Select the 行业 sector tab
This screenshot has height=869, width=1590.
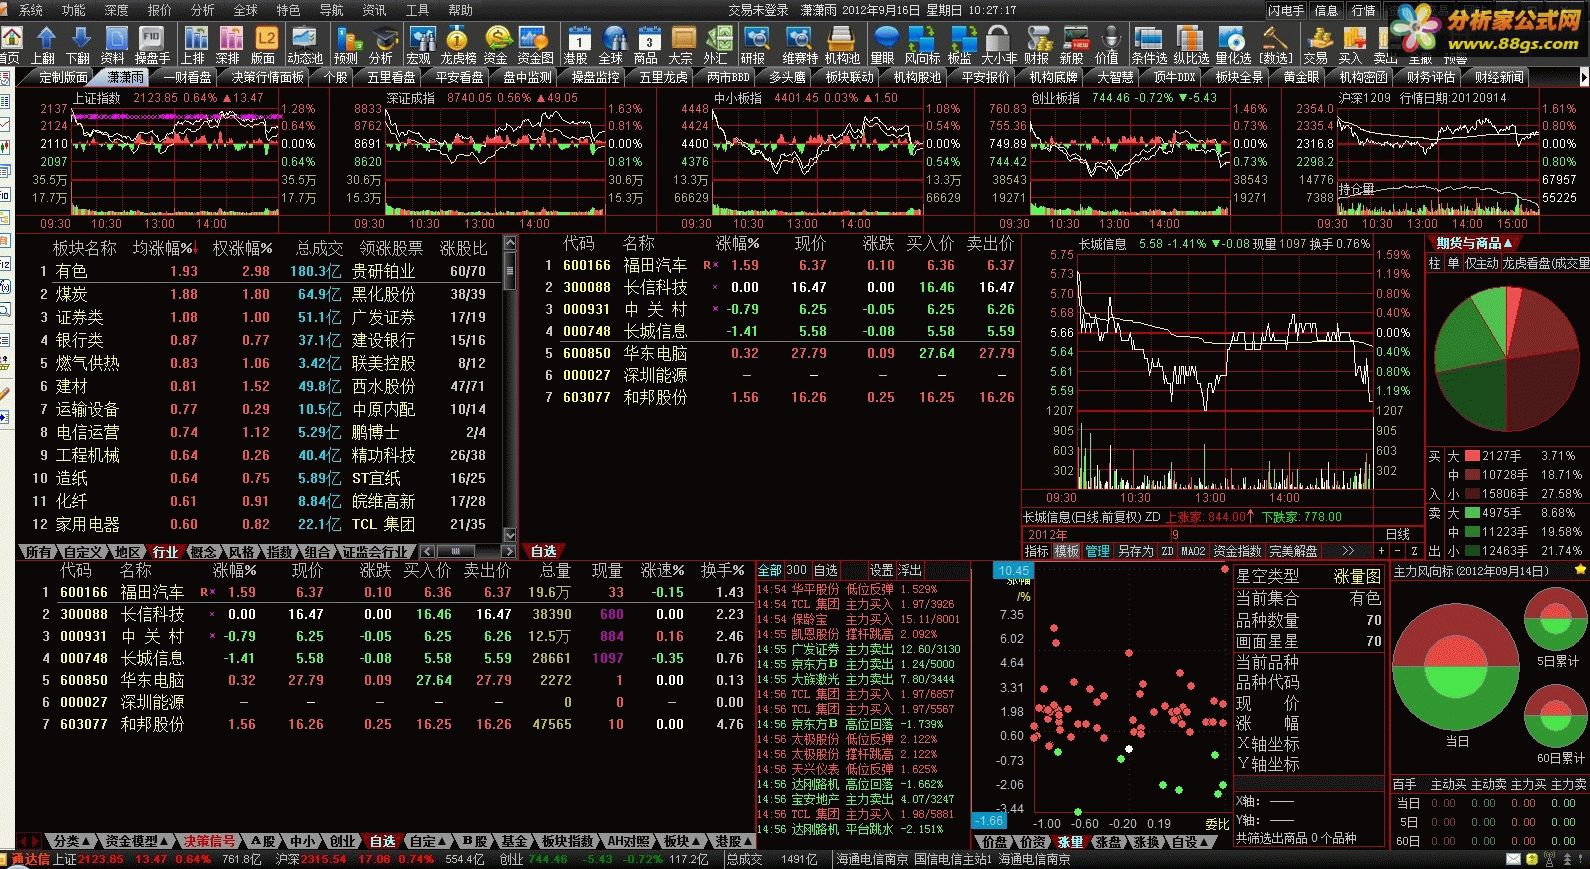(165, 552)
